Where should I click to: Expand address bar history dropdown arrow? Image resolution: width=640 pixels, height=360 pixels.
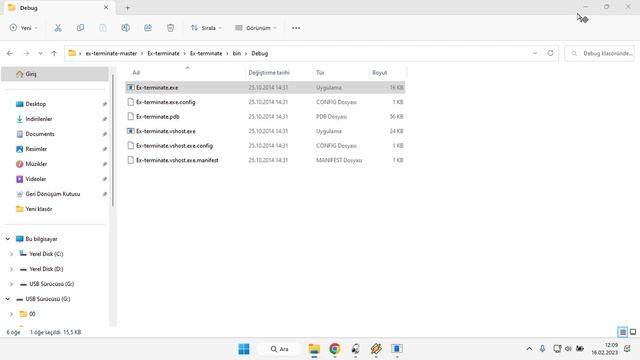tap(535, 53)
